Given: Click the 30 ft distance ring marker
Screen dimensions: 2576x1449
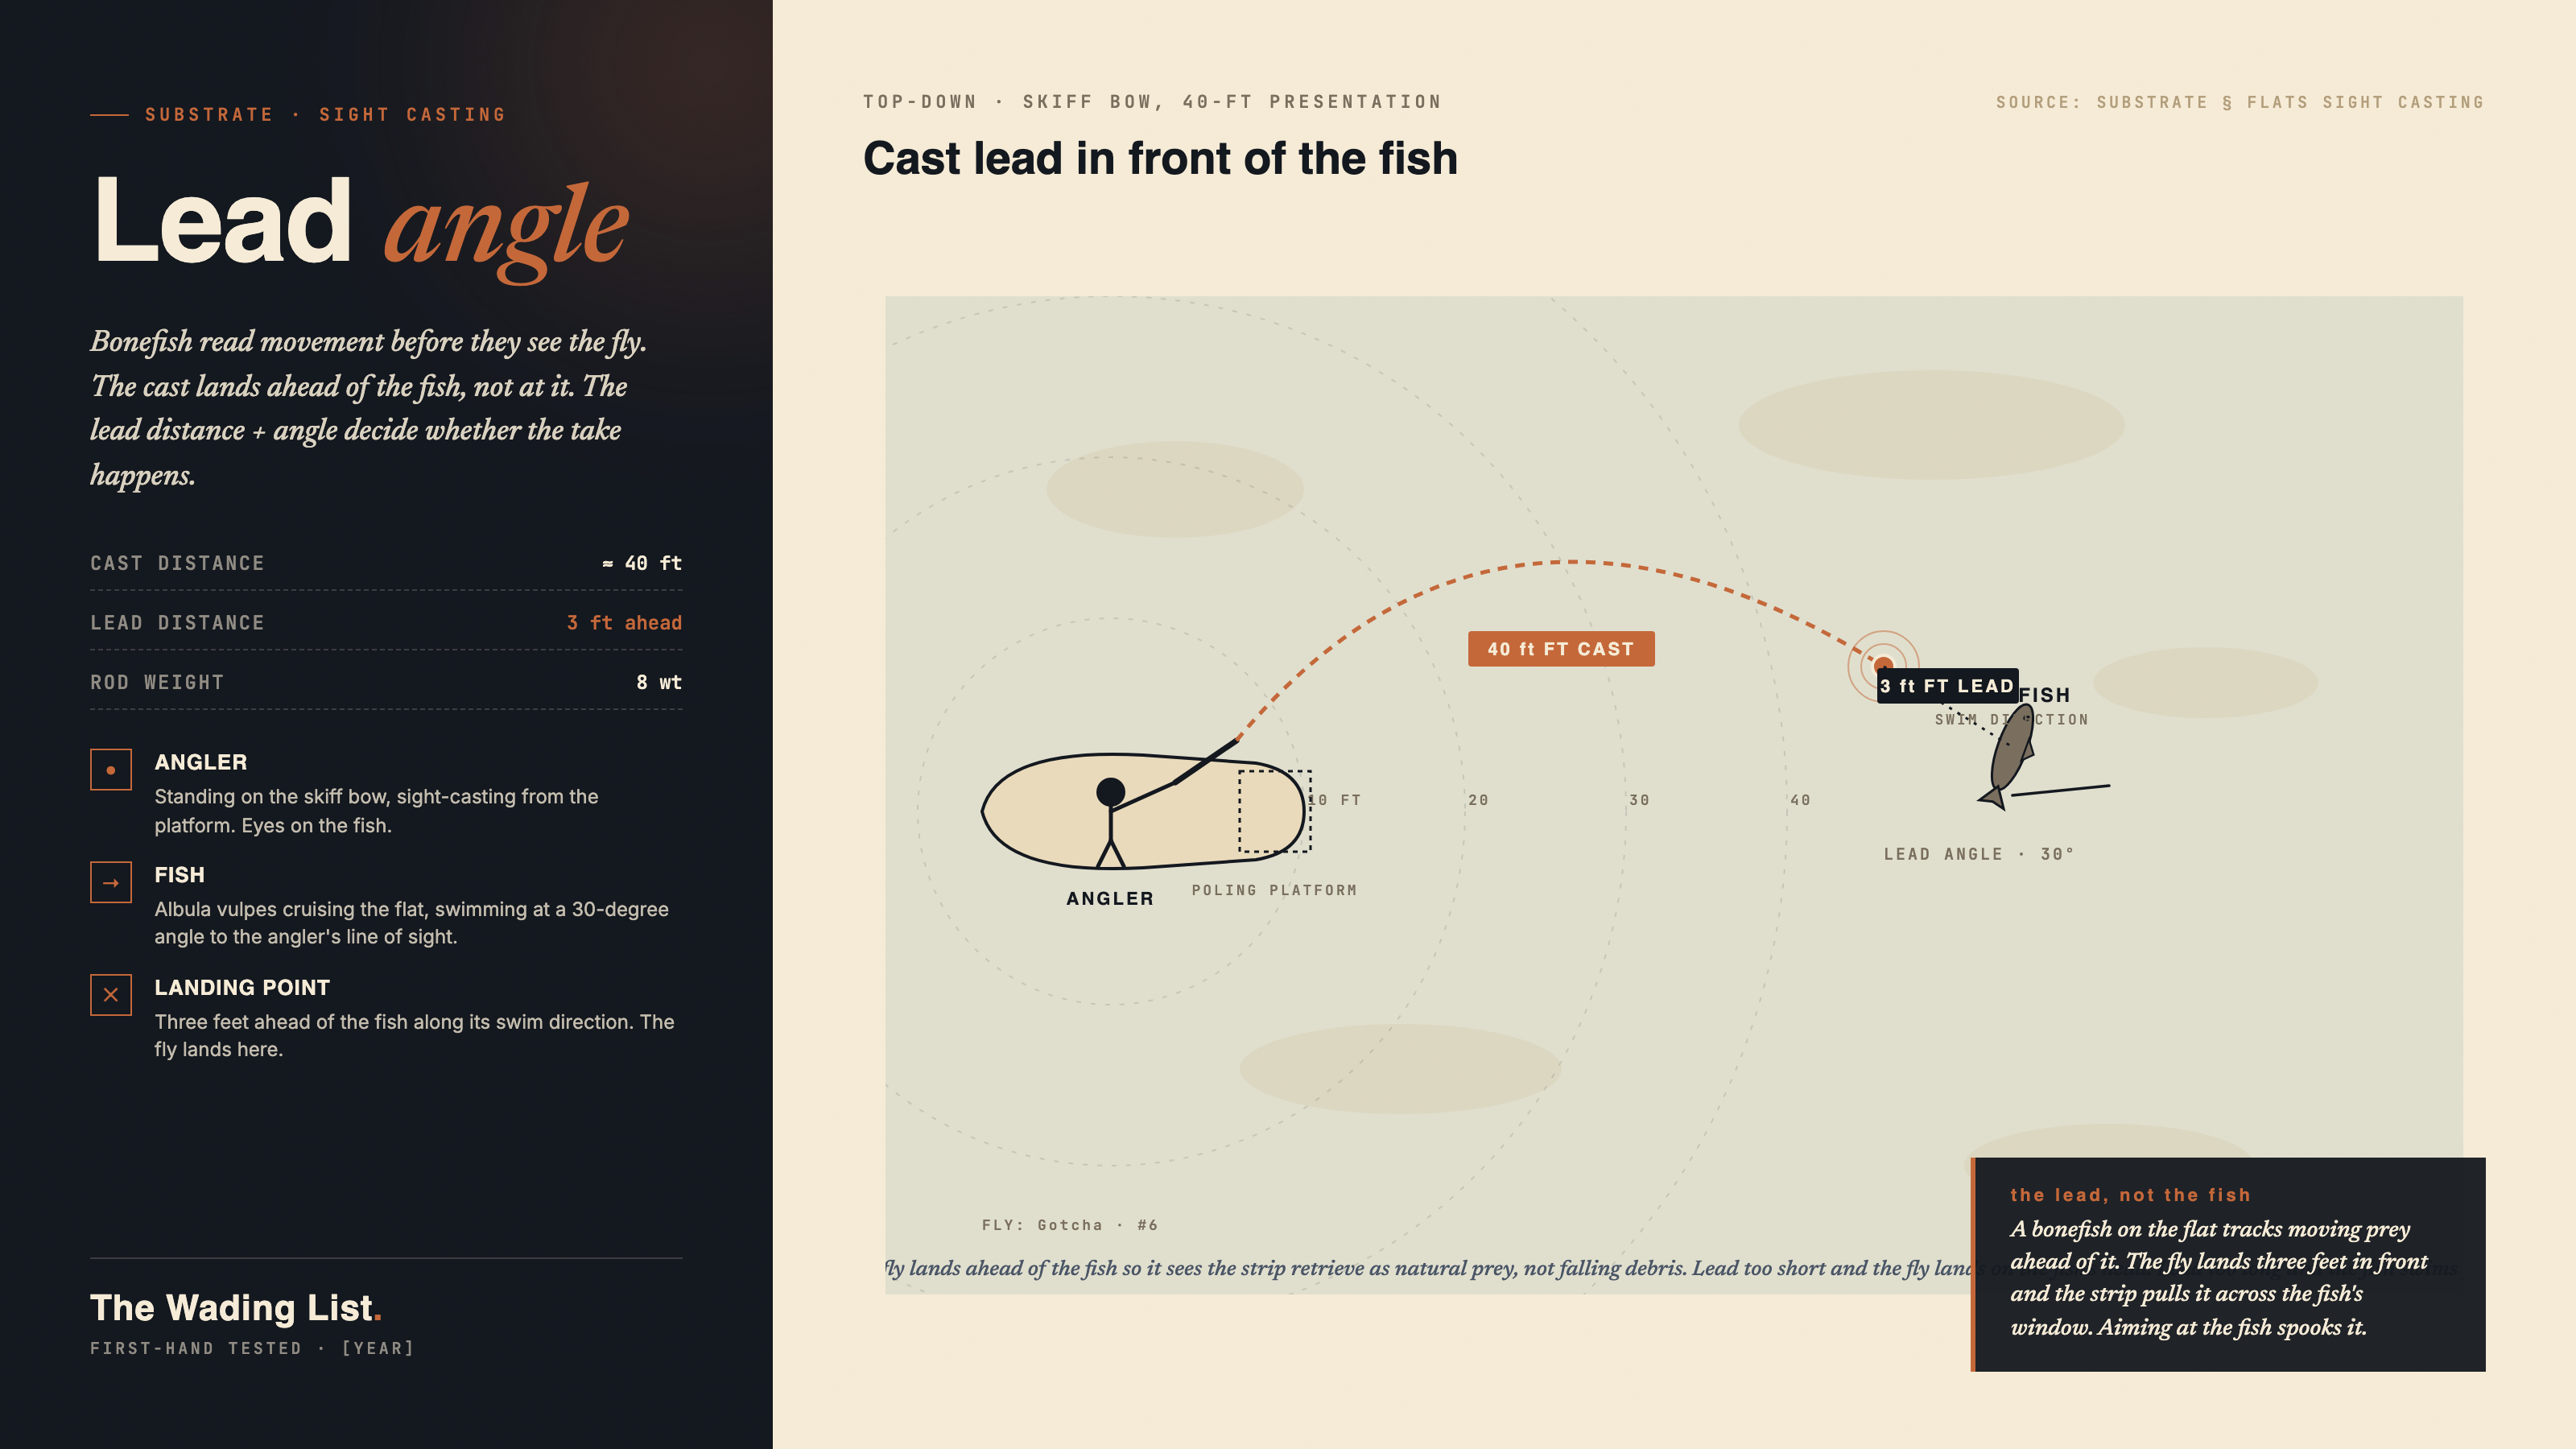Looking at the screenshot, I should (x=1639, y=800).
